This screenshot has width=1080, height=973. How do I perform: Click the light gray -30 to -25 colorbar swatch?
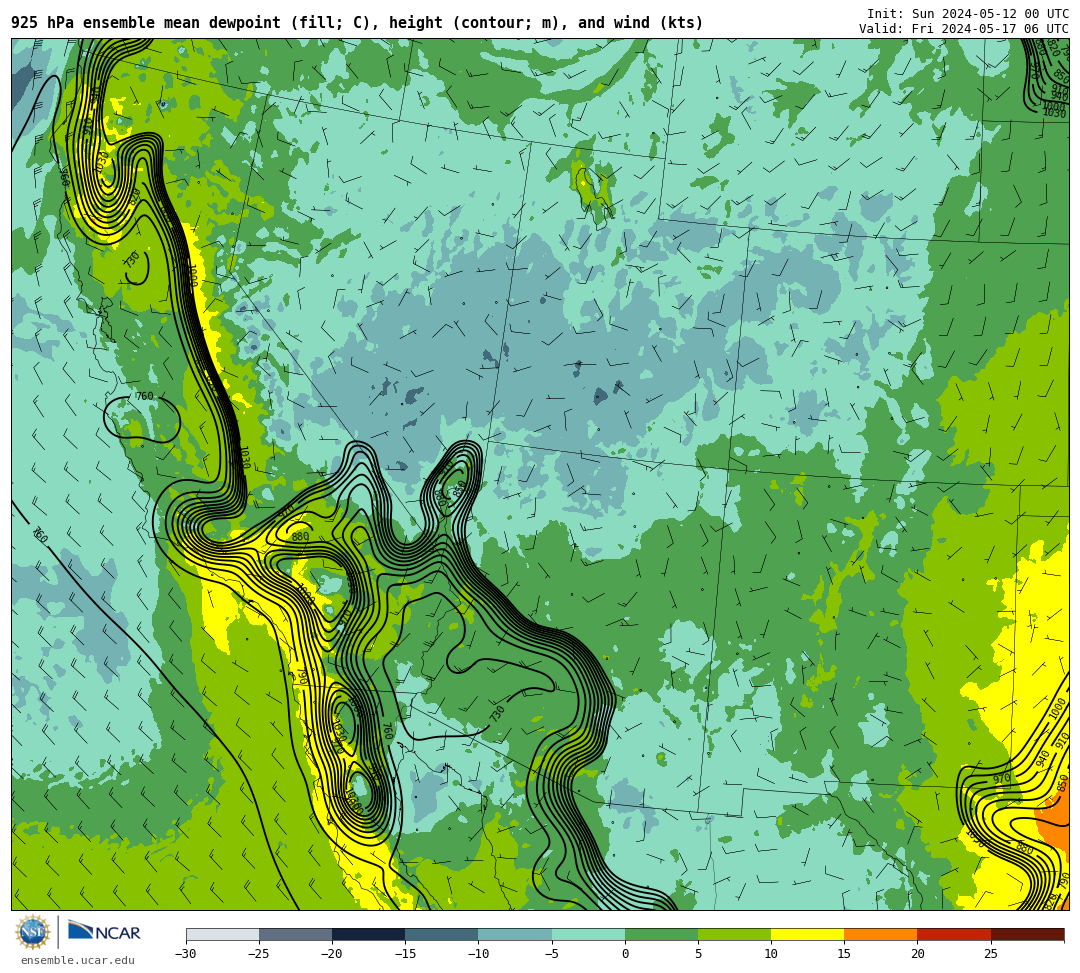point(222,934)
